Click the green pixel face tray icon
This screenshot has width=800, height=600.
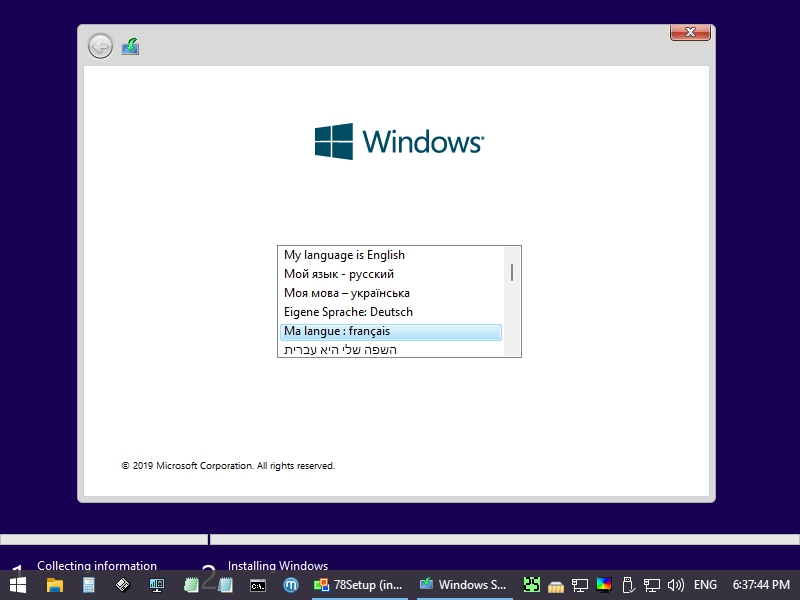coord(532,584)
